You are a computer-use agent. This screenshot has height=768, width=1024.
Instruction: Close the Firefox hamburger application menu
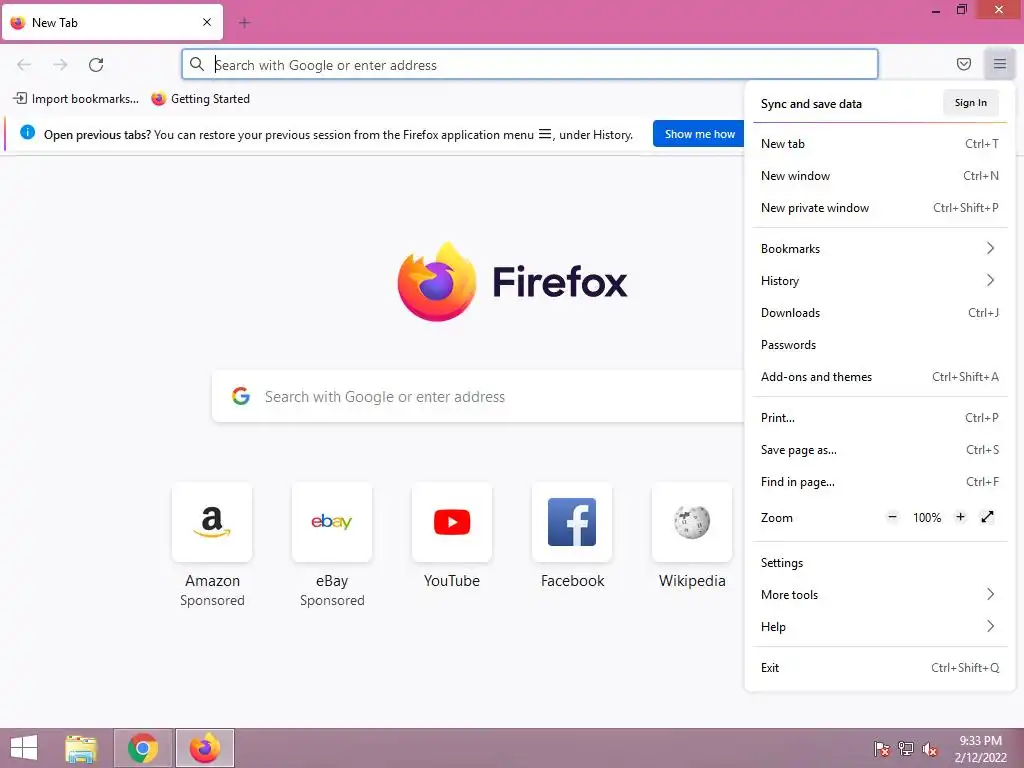[999, 64]
